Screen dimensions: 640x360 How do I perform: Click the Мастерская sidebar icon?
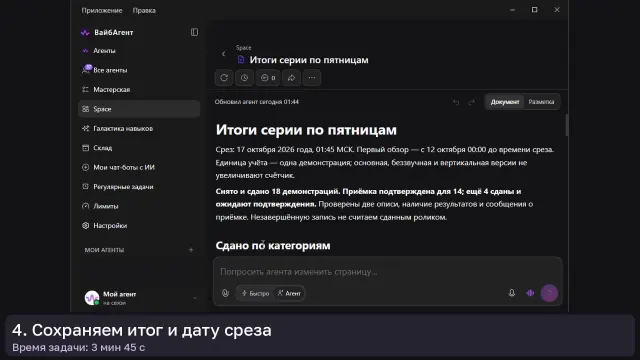pos(85,89)
